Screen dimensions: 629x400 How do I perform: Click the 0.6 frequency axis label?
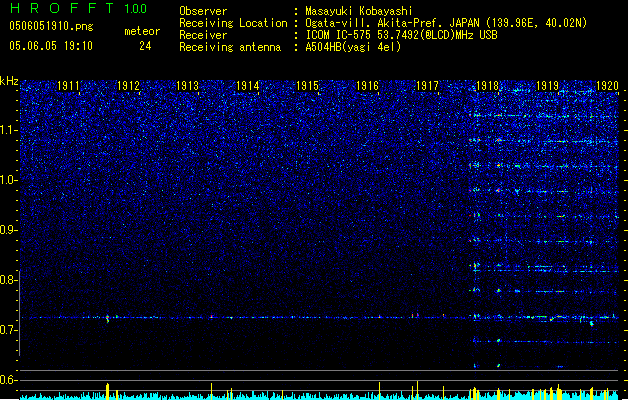pyautogui.click(x=9, y=380)
